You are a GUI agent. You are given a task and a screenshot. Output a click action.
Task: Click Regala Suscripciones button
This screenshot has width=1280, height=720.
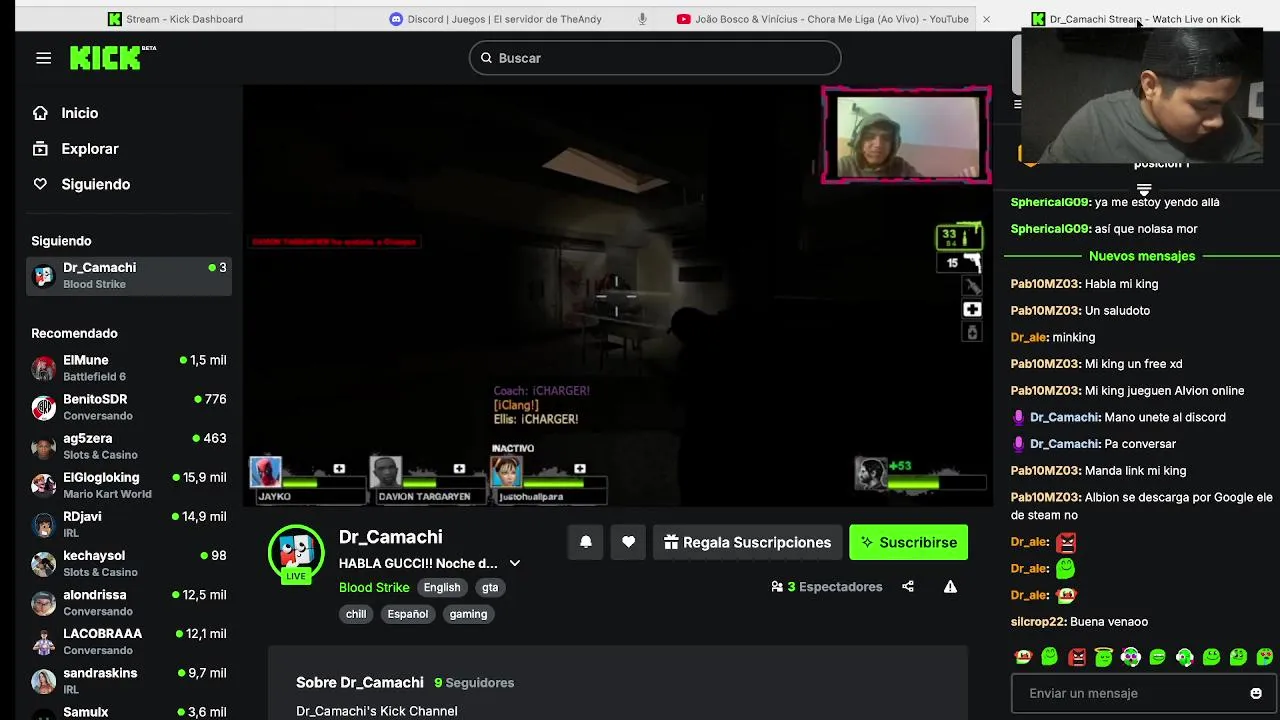click(748, 542)
